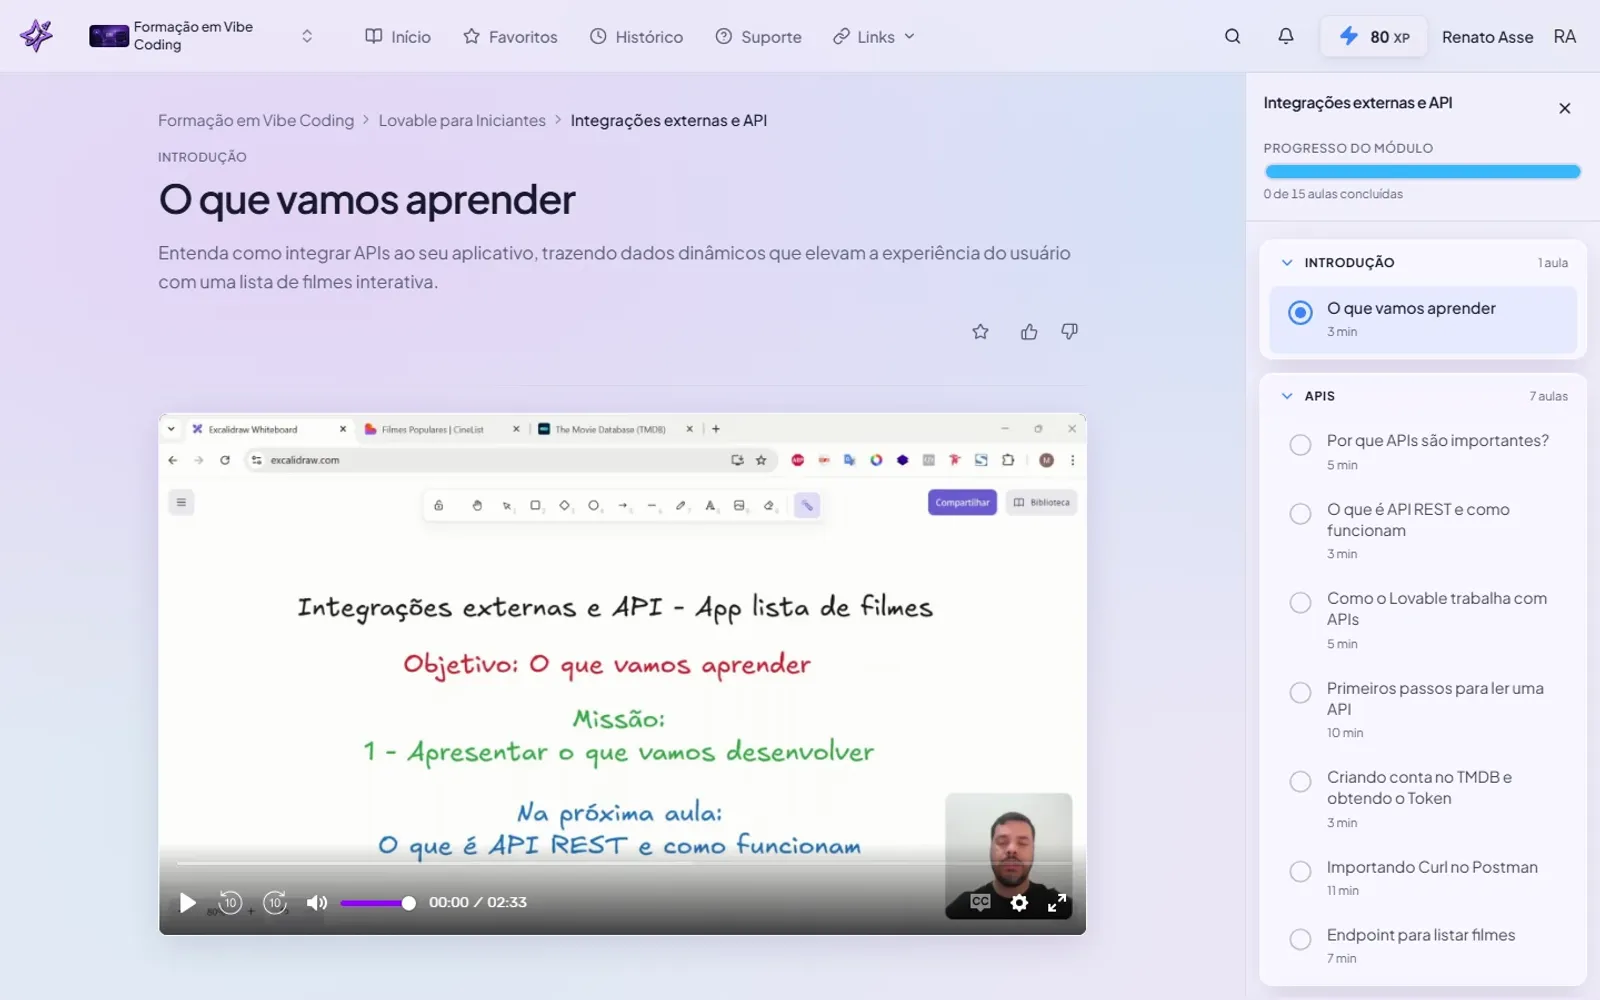Click the video time 00:00 / 02:33
The image size is (1600, 1000).
coord(478,903)
